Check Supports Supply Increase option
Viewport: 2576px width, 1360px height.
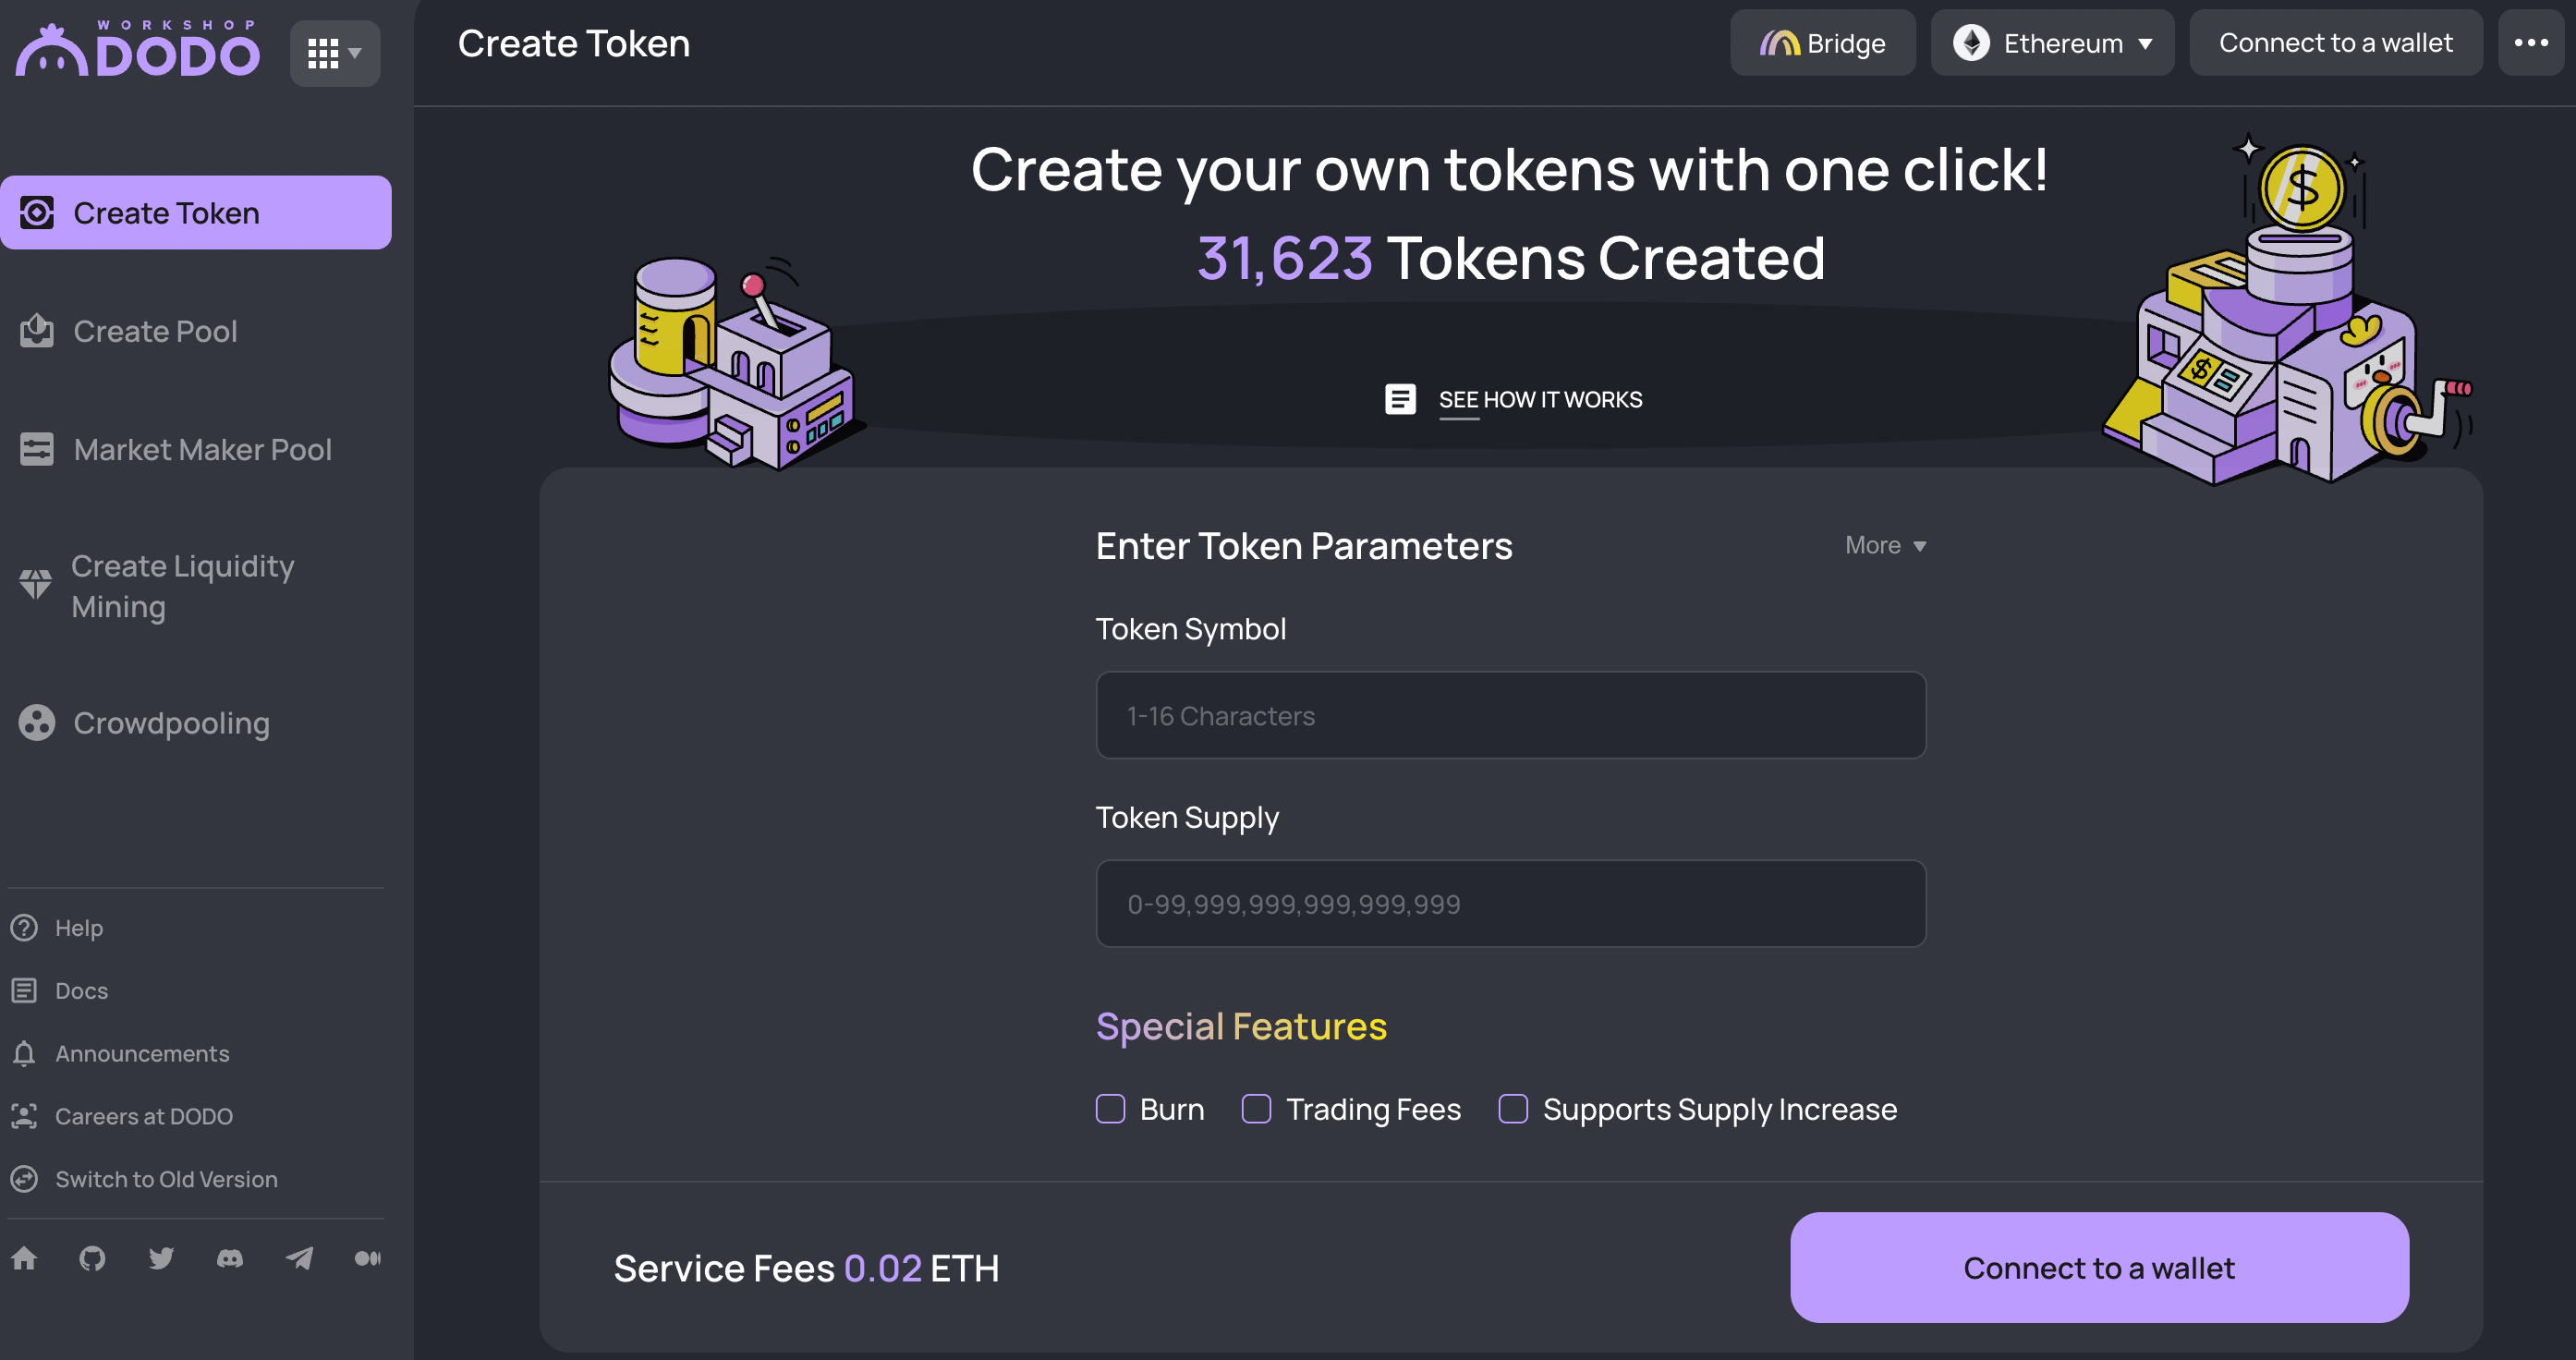coord(1513,1109)
